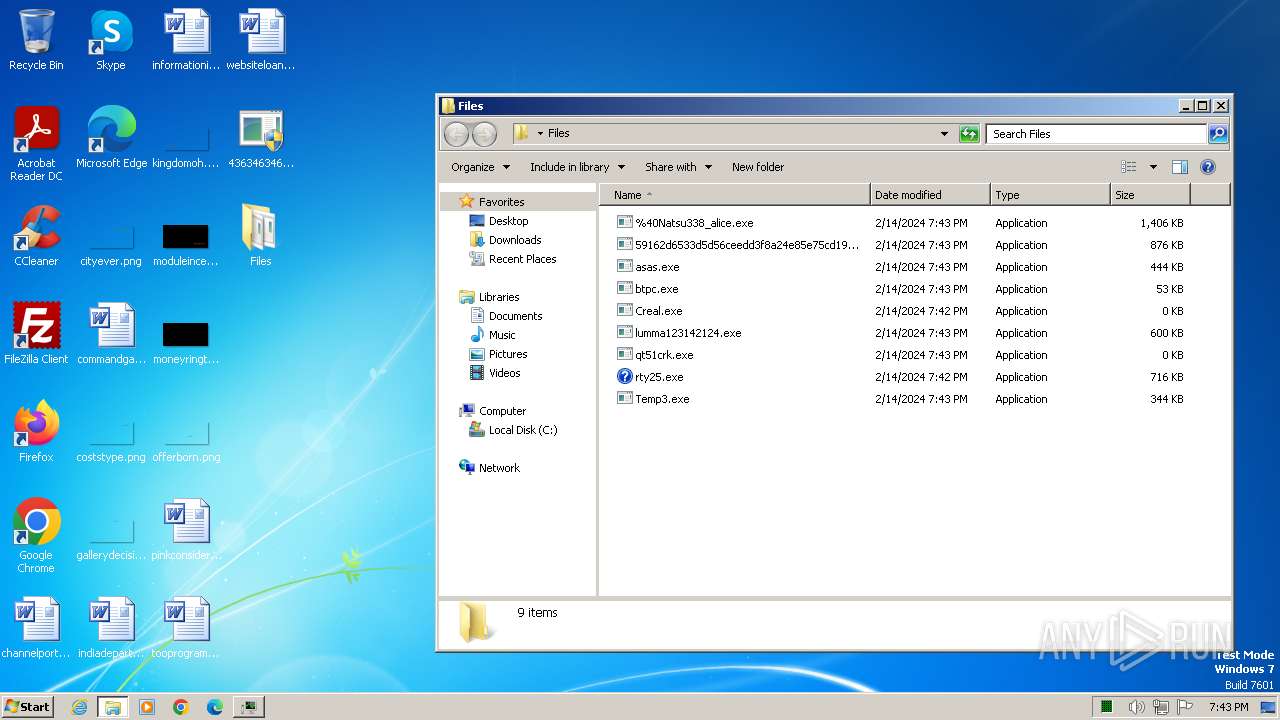
Task: Expand the view options arrow
Action: 1153,167
